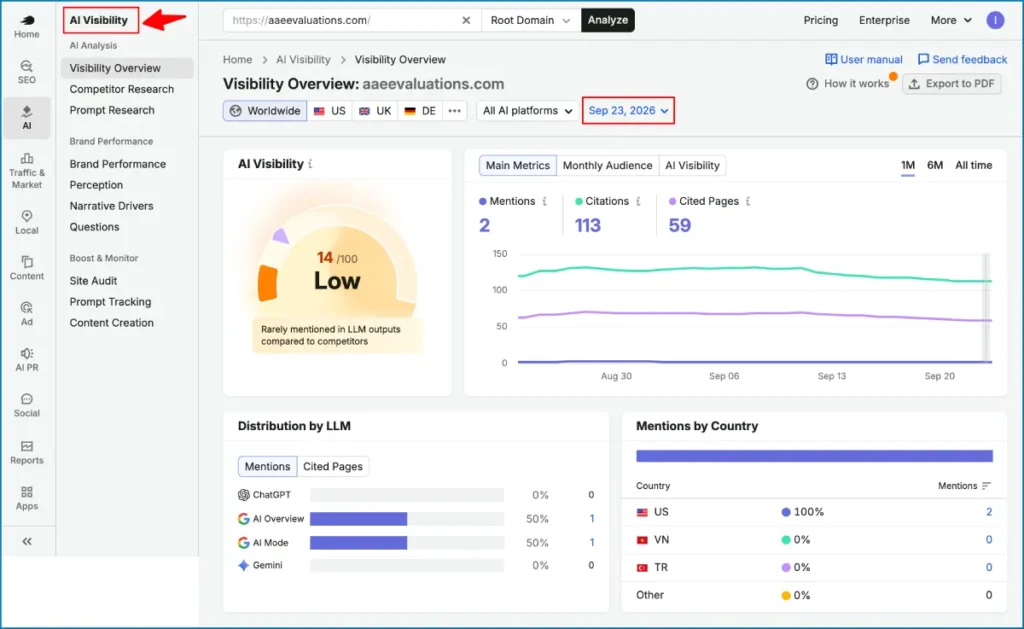Select the Worldwide region toggle
Viewport: 1024px width, 629px height.
coord(265,110)
